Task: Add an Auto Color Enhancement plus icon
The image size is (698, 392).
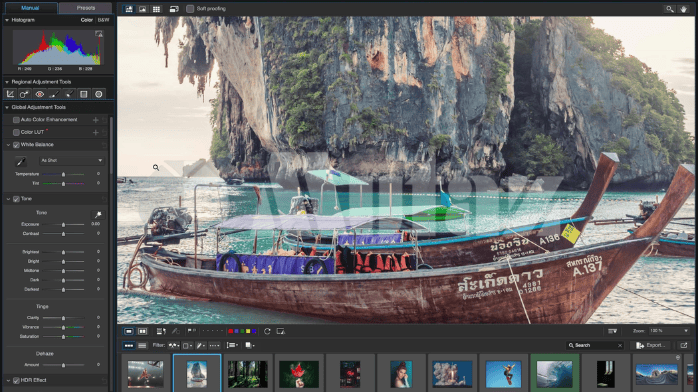Action: click(95, 120)
